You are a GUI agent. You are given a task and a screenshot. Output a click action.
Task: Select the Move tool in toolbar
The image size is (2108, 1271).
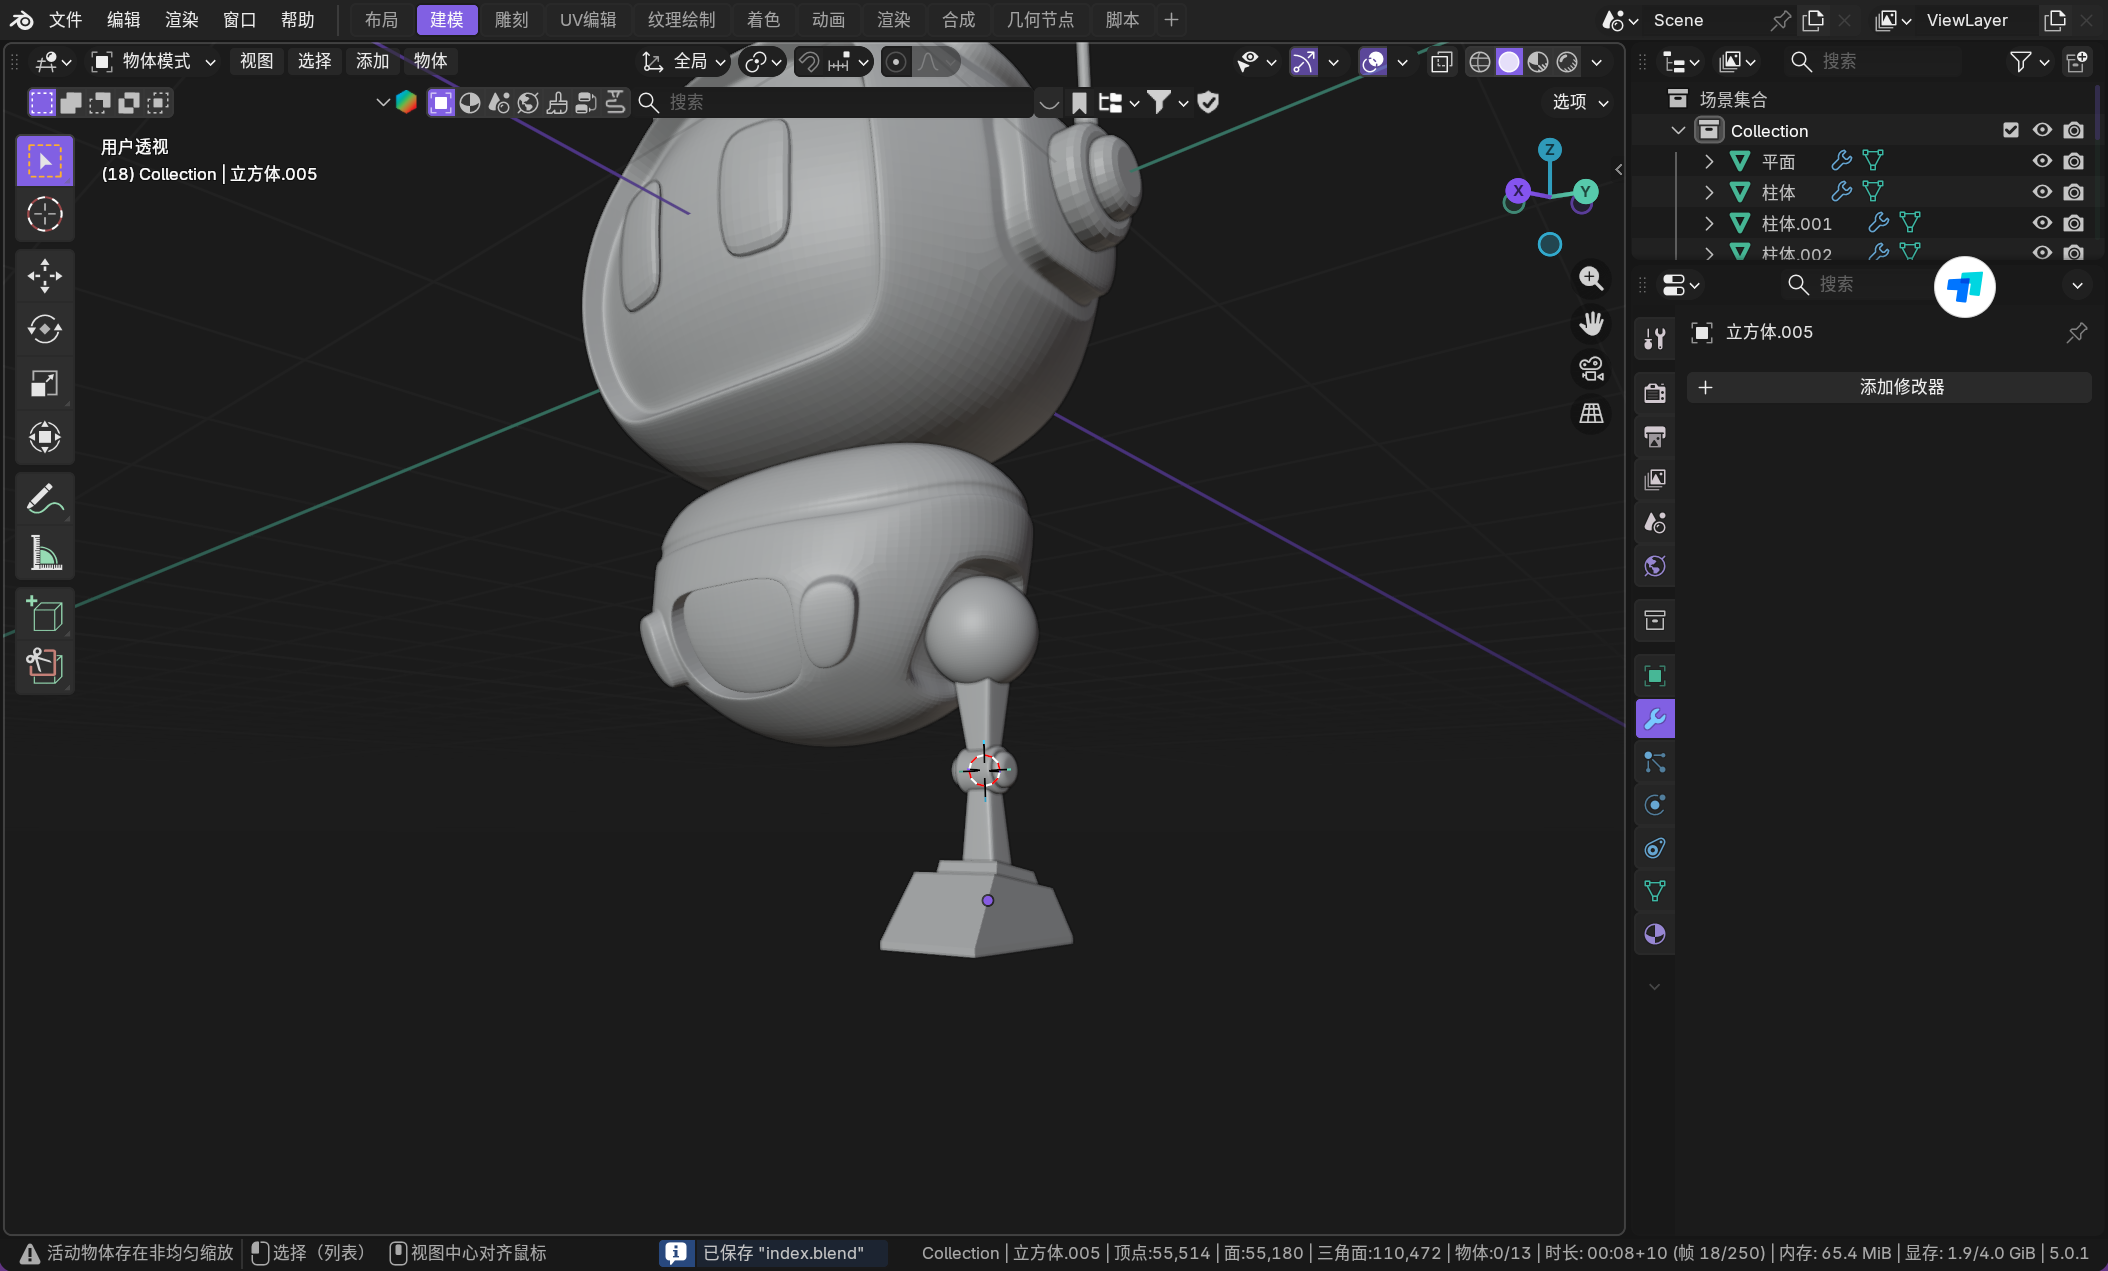click(x=45, y=275)
